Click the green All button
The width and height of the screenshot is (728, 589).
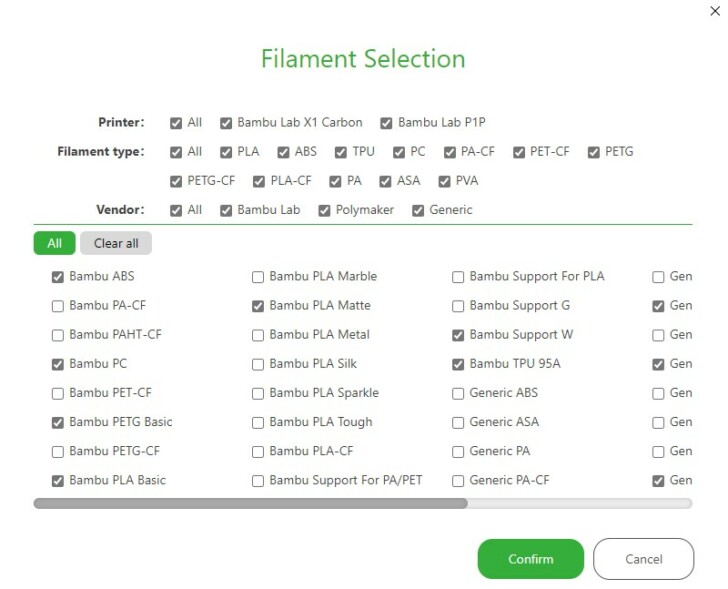pyautogui.click(x=54, y=243)
